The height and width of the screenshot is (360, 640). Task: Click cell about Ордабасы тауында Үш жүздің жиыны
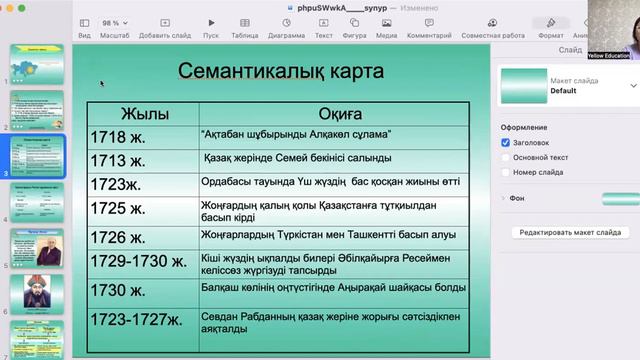click(x=334, y=185)
